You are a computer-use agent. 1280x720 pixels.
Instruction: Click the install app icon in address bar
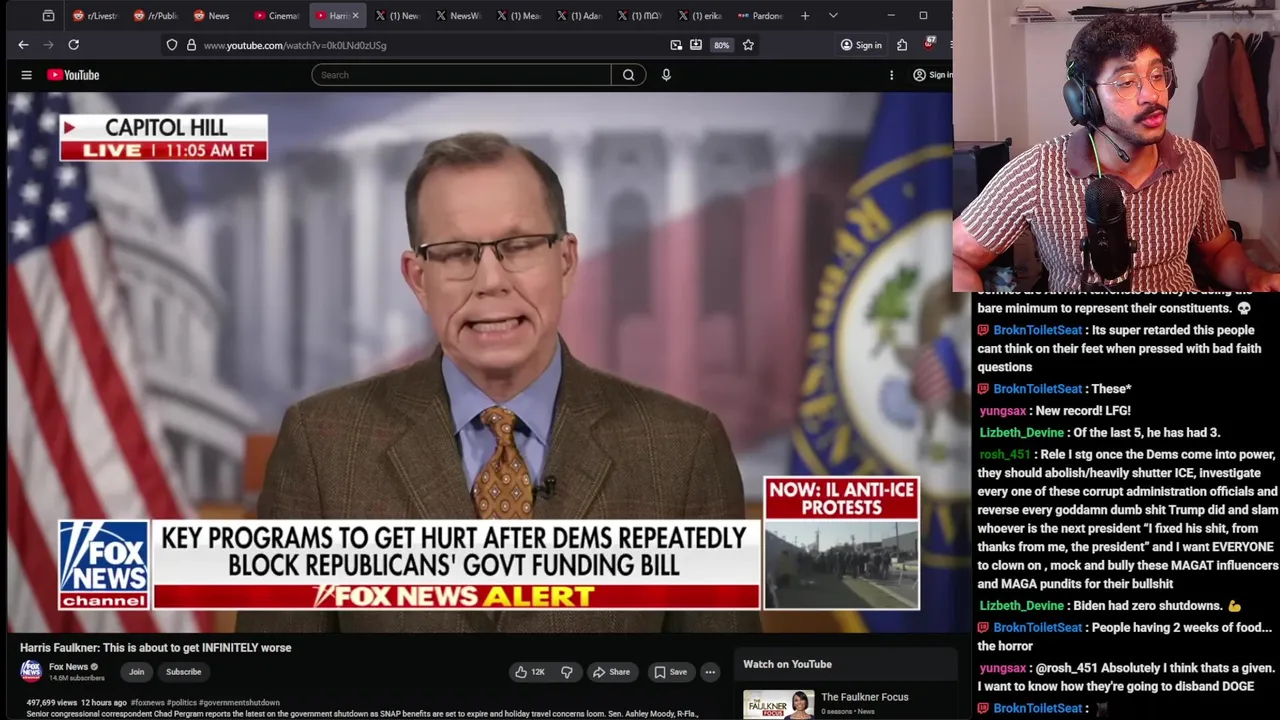696,45
